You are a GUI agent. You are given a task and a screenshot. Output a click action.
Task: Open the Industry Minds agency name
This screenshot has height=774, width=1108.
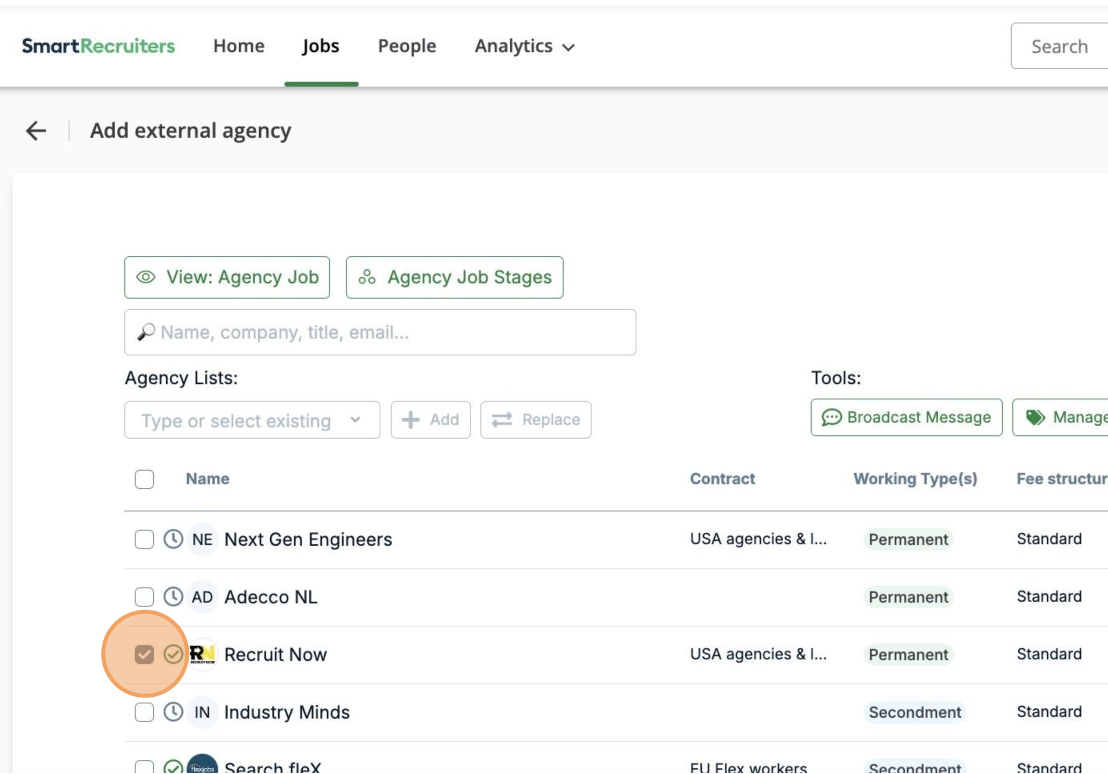(x=287, y=712)
